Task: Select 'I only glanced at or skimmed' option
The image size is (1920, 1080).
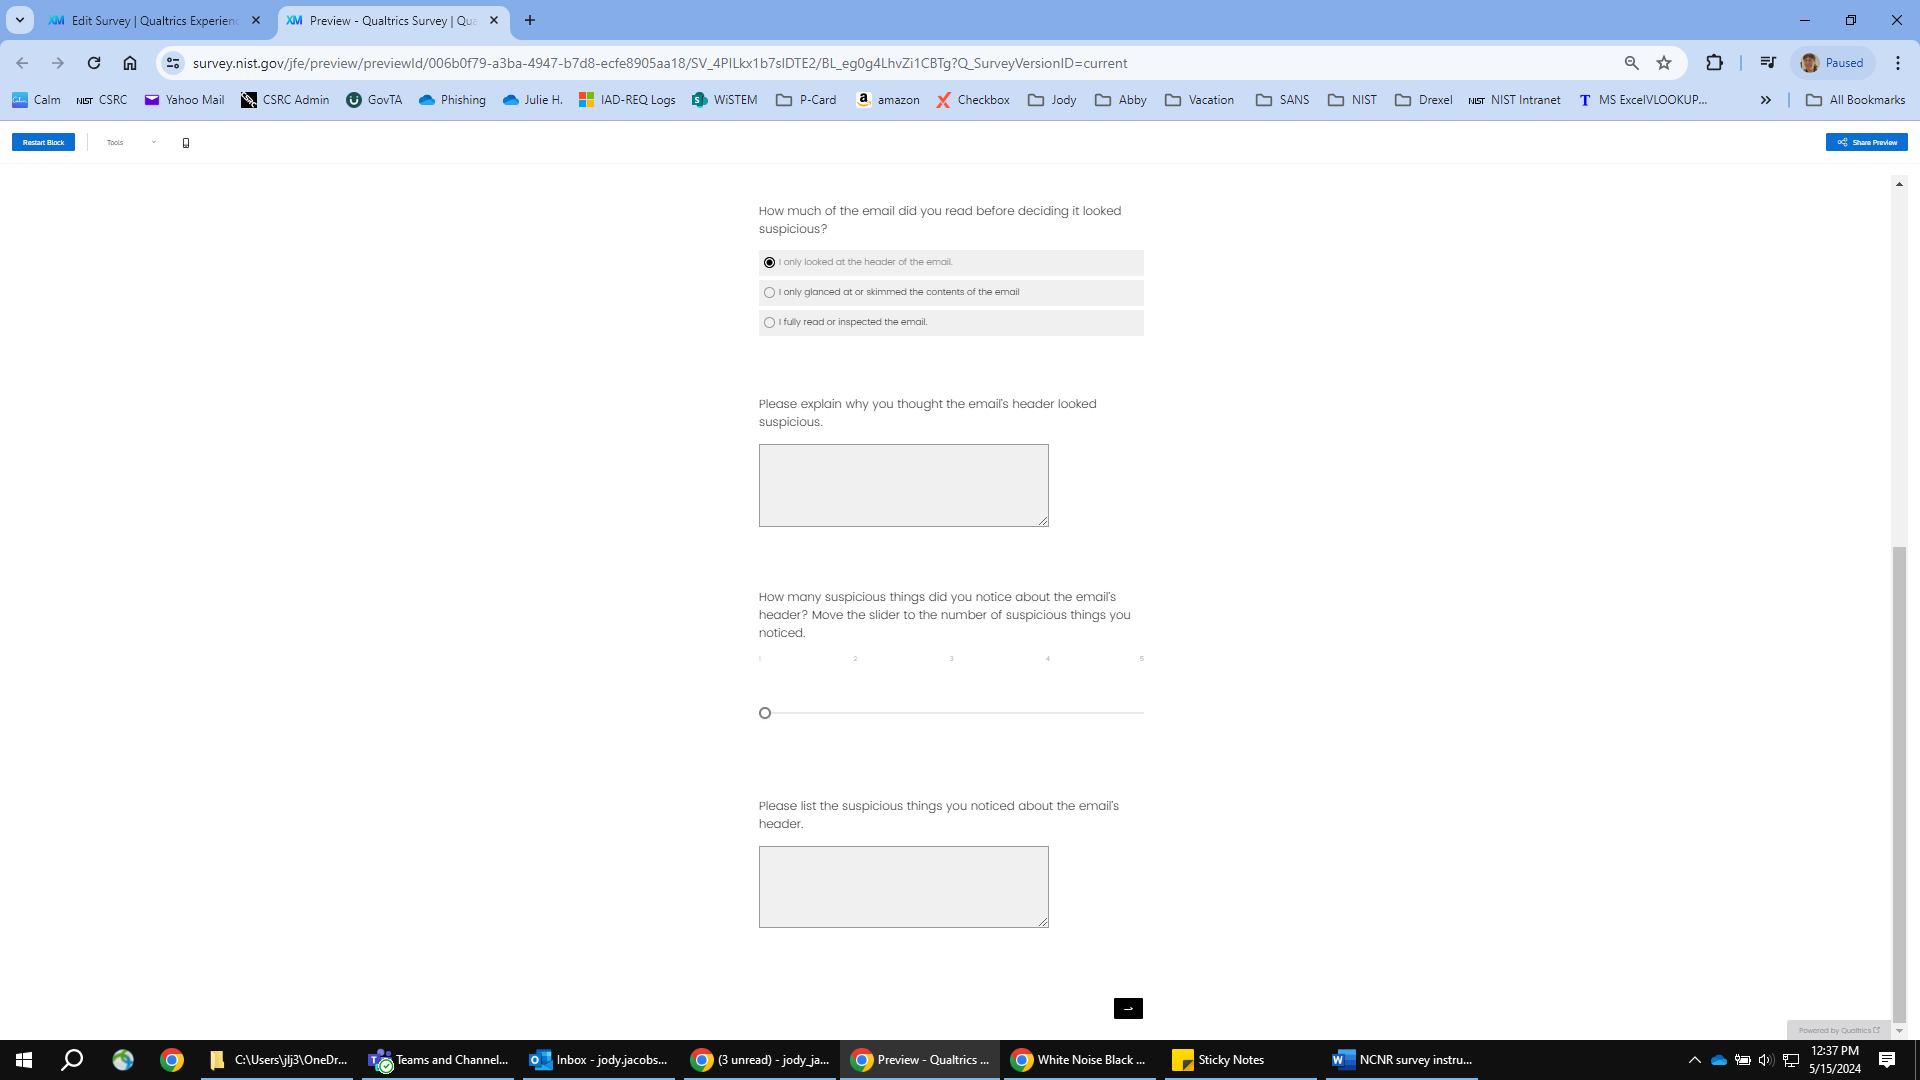Action: (x=769, y=293)
